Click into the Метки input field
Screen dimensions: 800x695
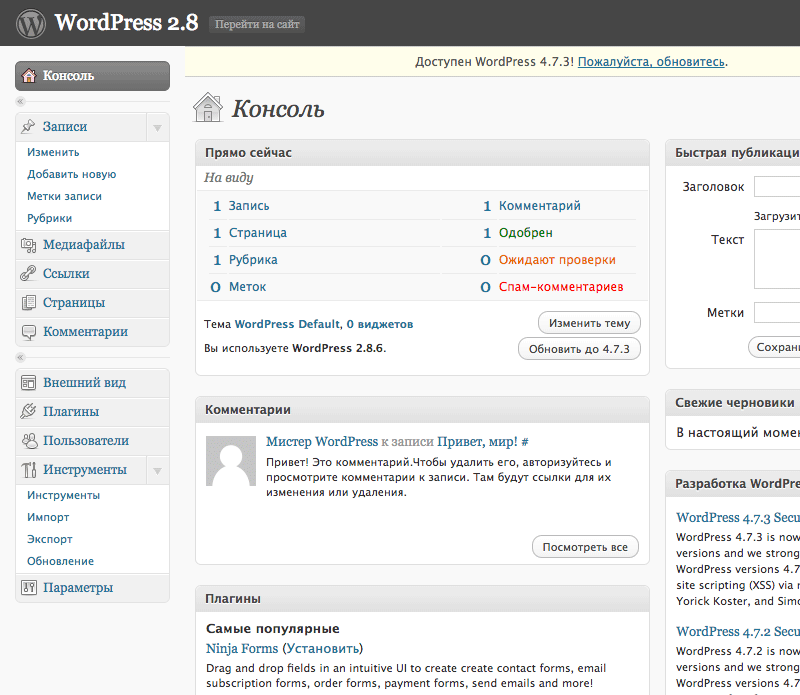coord(777,313)
